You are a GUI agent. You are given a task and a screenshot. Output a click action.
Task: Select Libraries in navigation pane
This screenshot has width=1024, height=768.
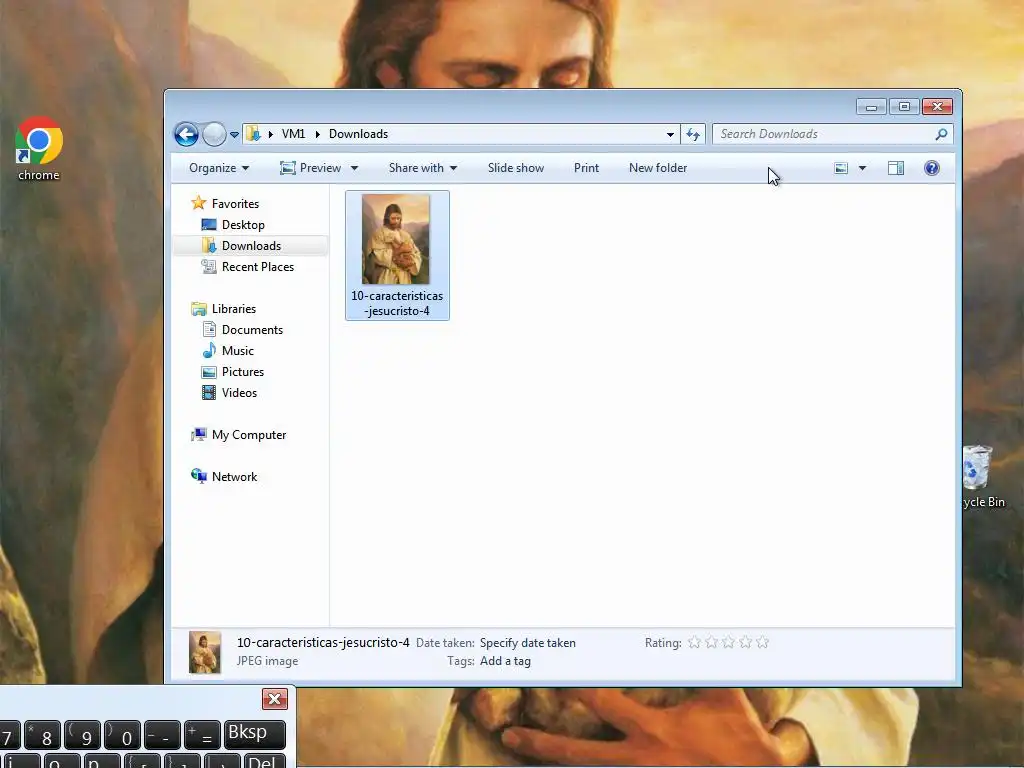234,309
